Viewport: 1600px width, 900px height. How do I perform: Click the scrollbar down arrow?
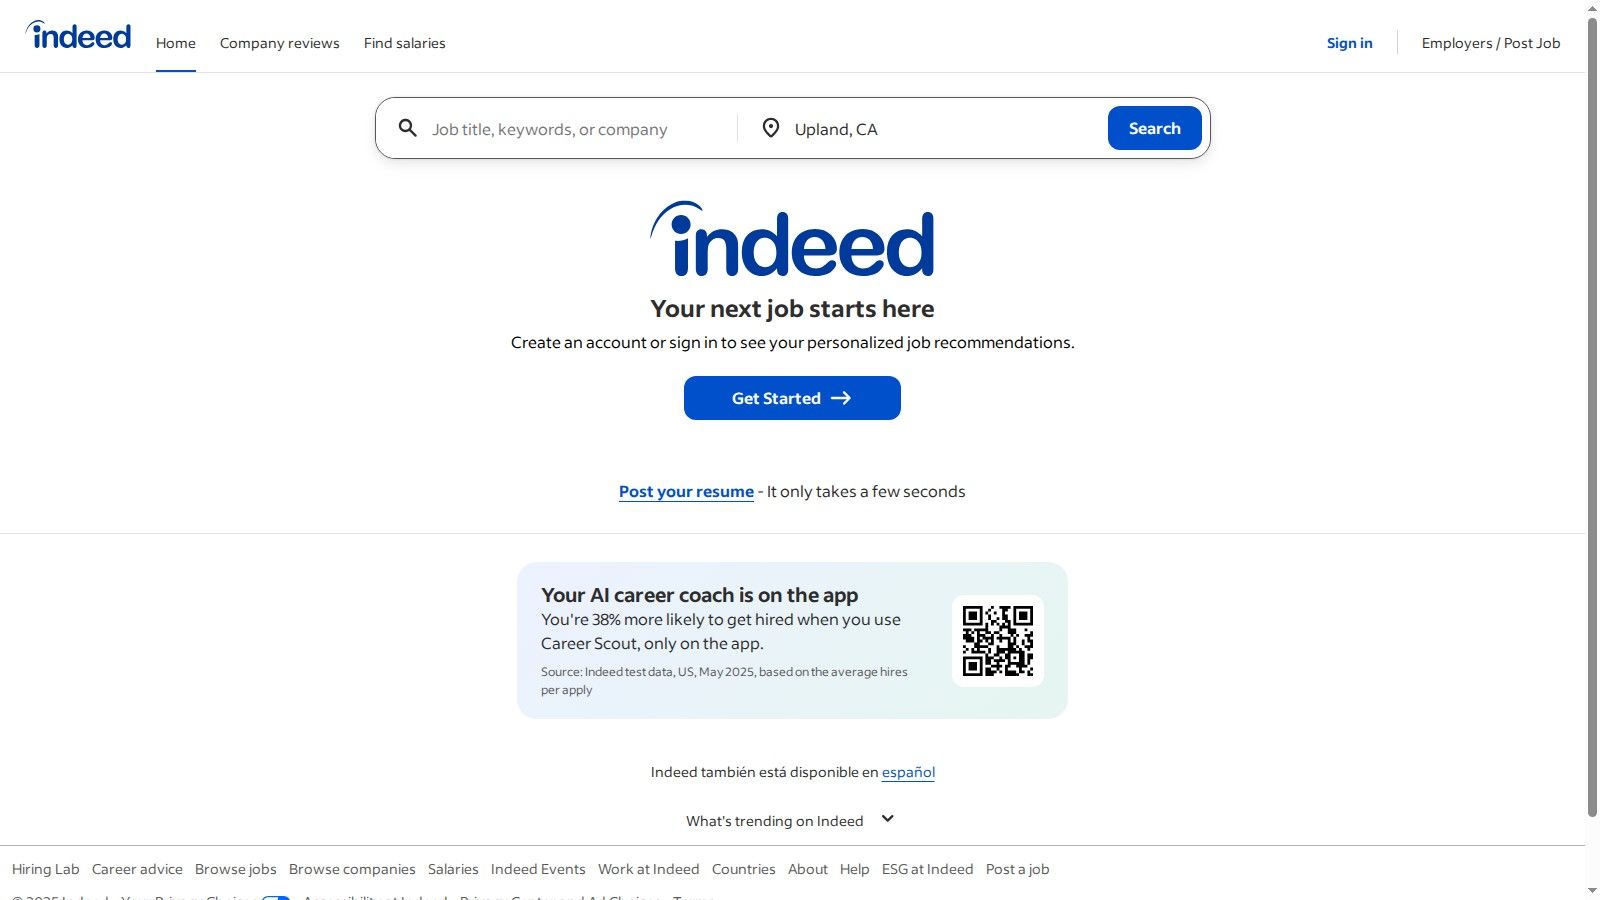point(1592,890)
